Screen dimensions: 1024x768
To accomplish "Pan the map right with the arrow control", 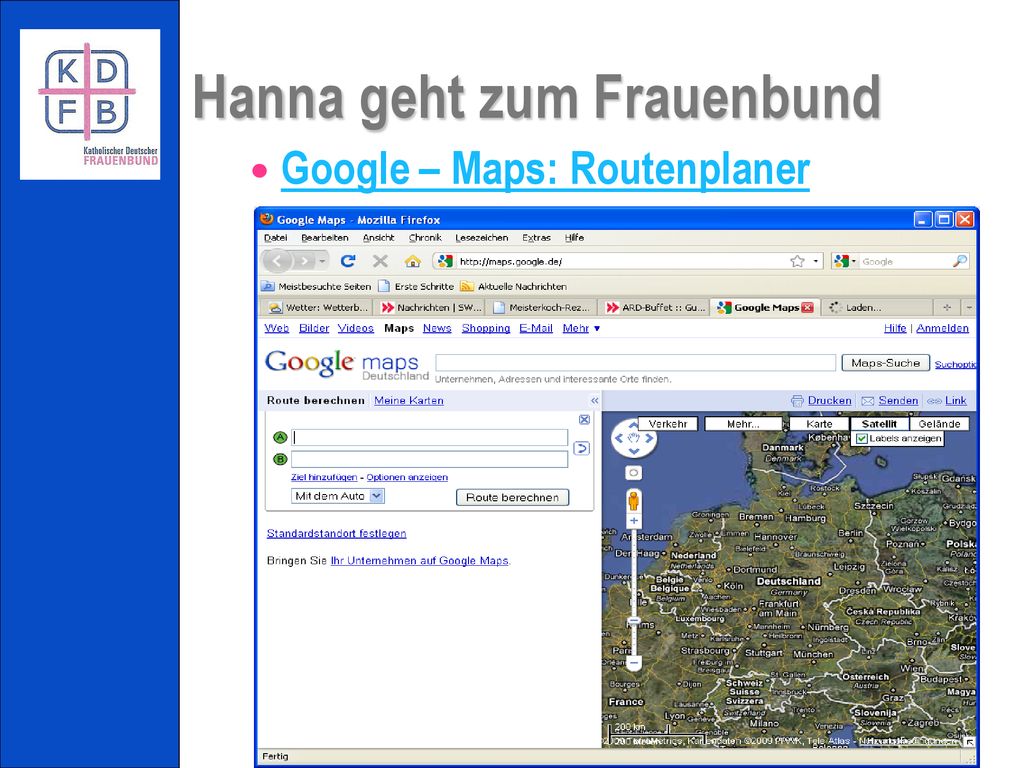I will coord(648,438).
